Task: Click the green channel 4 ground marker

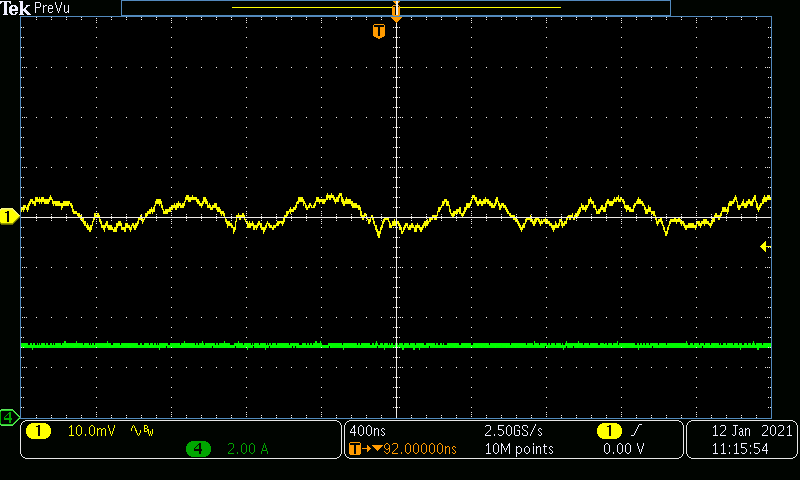Action: [8, 416]
